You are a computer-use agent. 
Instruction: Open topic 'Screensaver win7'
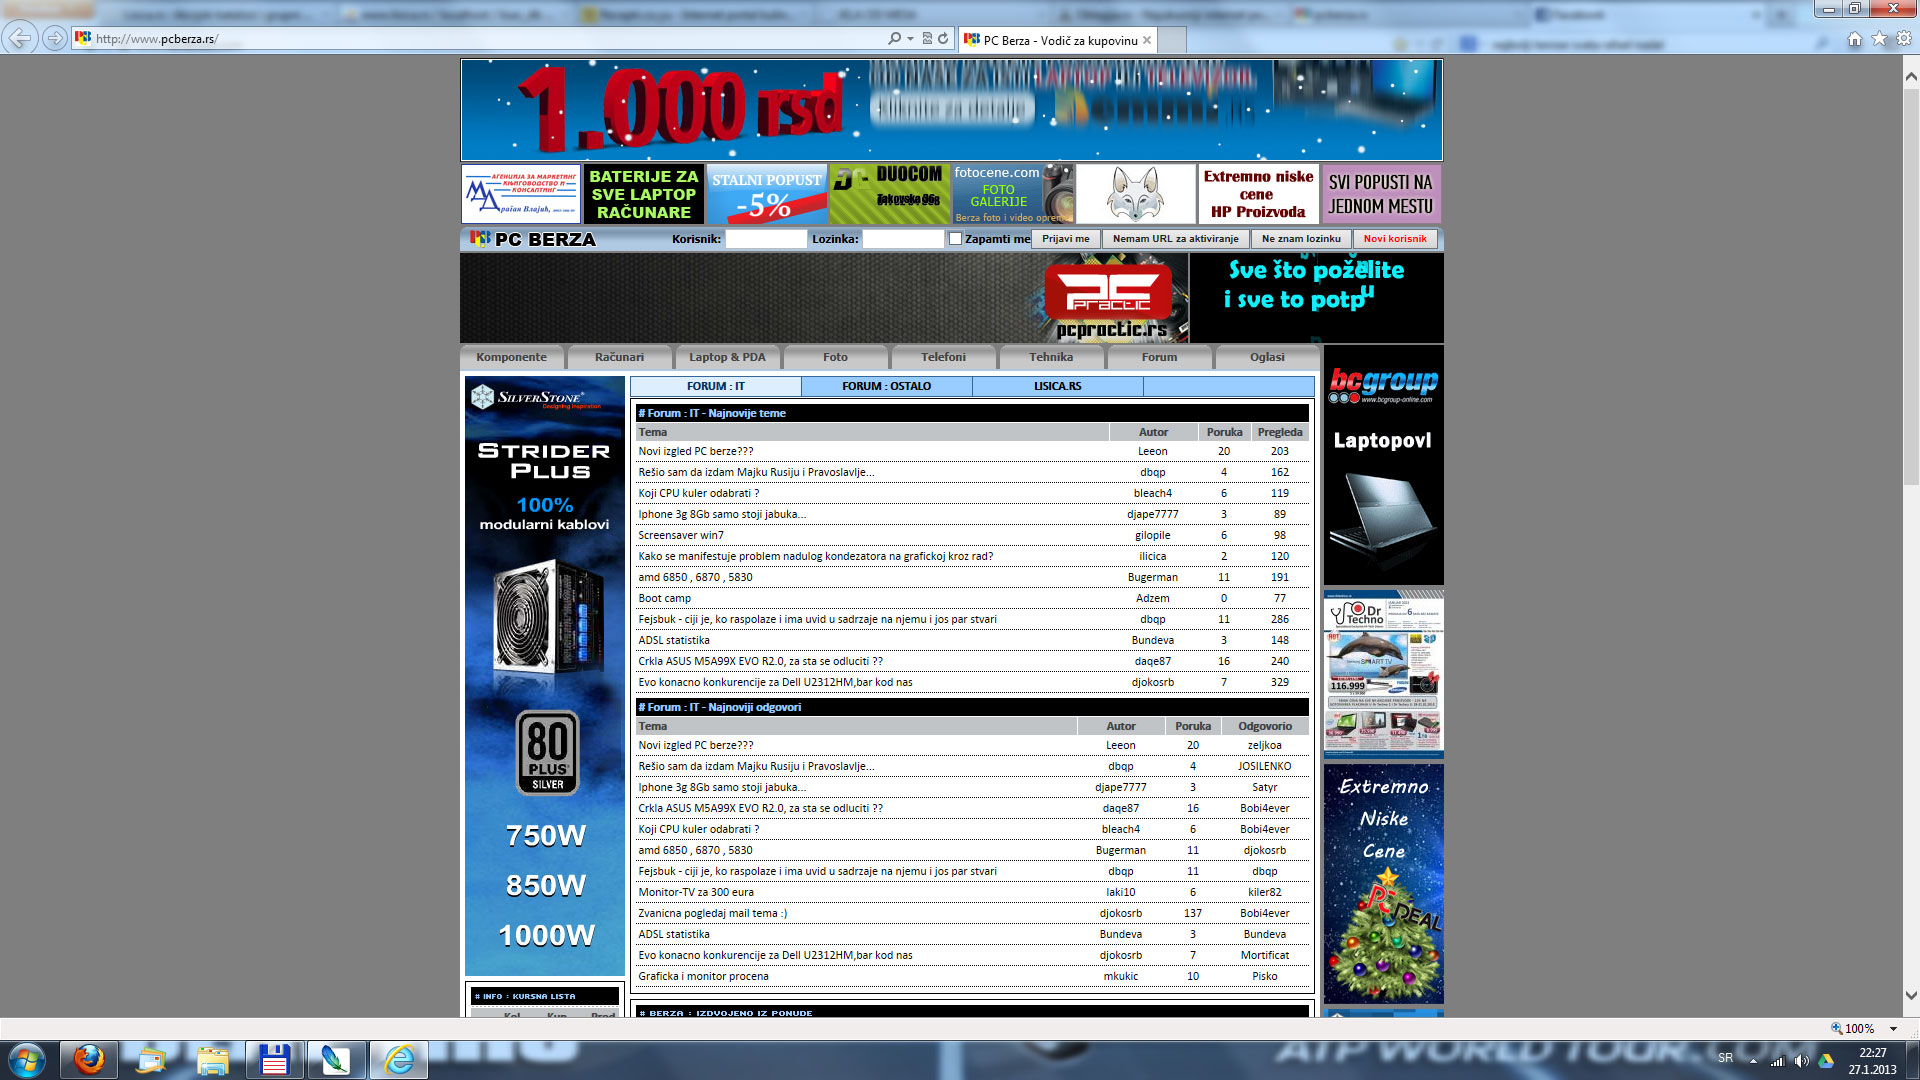tap(681, 536)
